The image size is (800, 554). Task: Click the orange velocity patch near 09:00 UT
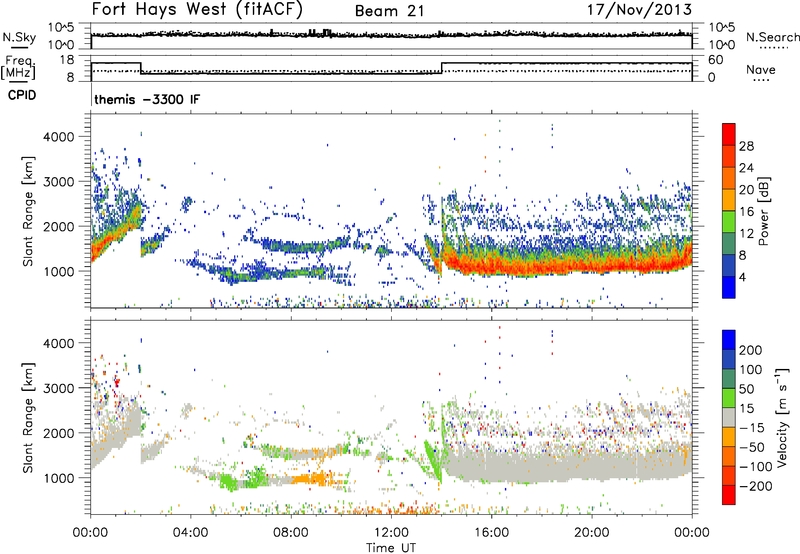[x=312, y=479]
